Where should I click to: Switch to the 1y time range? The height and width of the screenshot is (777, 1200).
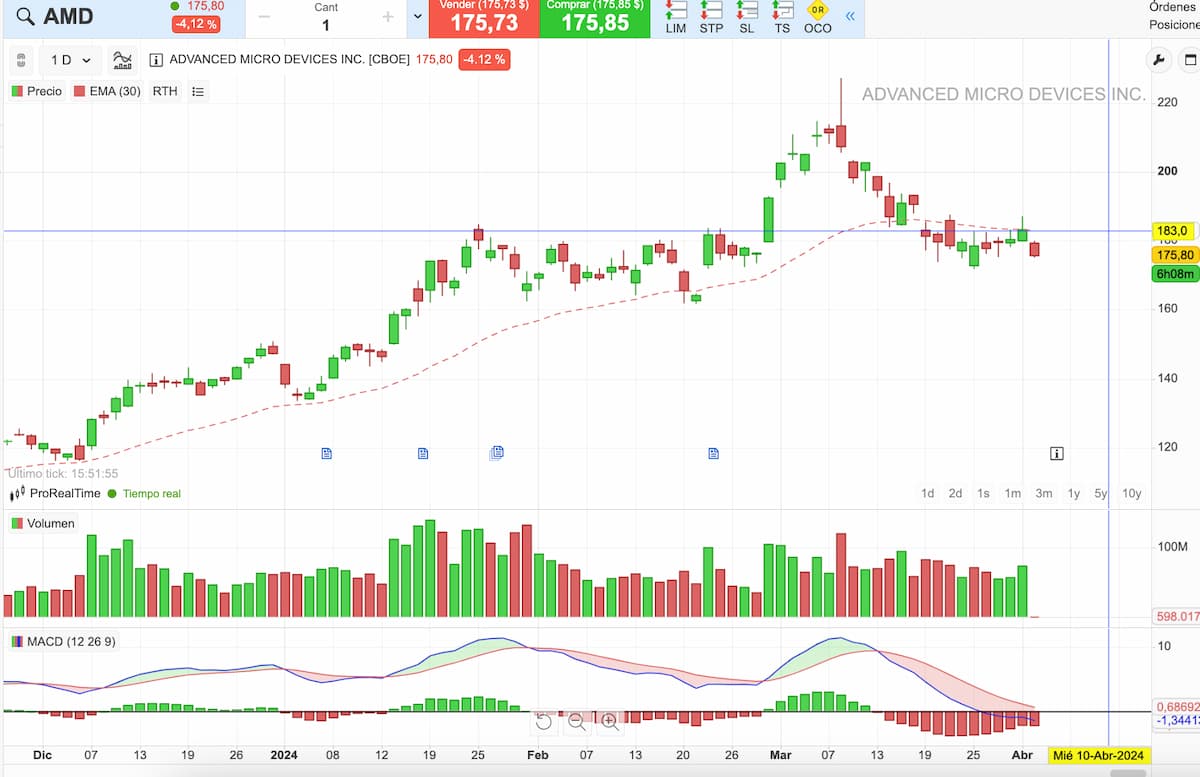[x=1073, y=493]
